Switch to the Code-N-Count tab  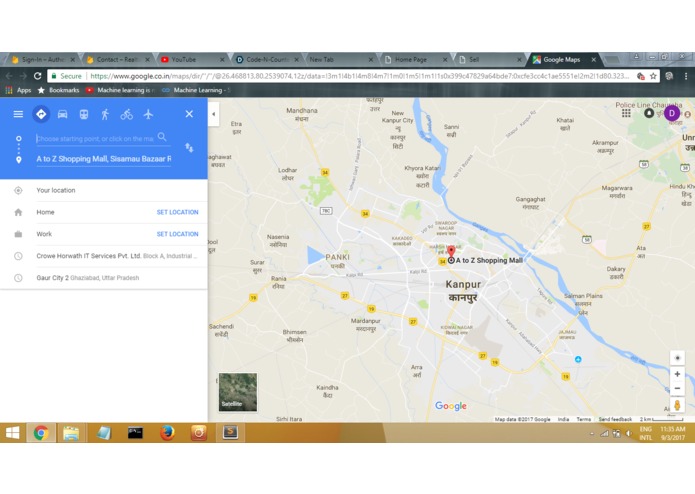tap(267, 59)
